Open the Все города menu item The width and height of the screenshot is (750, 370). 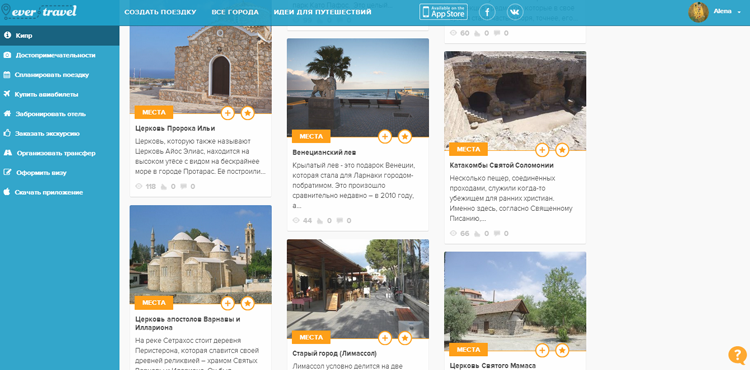click(235, 12)
